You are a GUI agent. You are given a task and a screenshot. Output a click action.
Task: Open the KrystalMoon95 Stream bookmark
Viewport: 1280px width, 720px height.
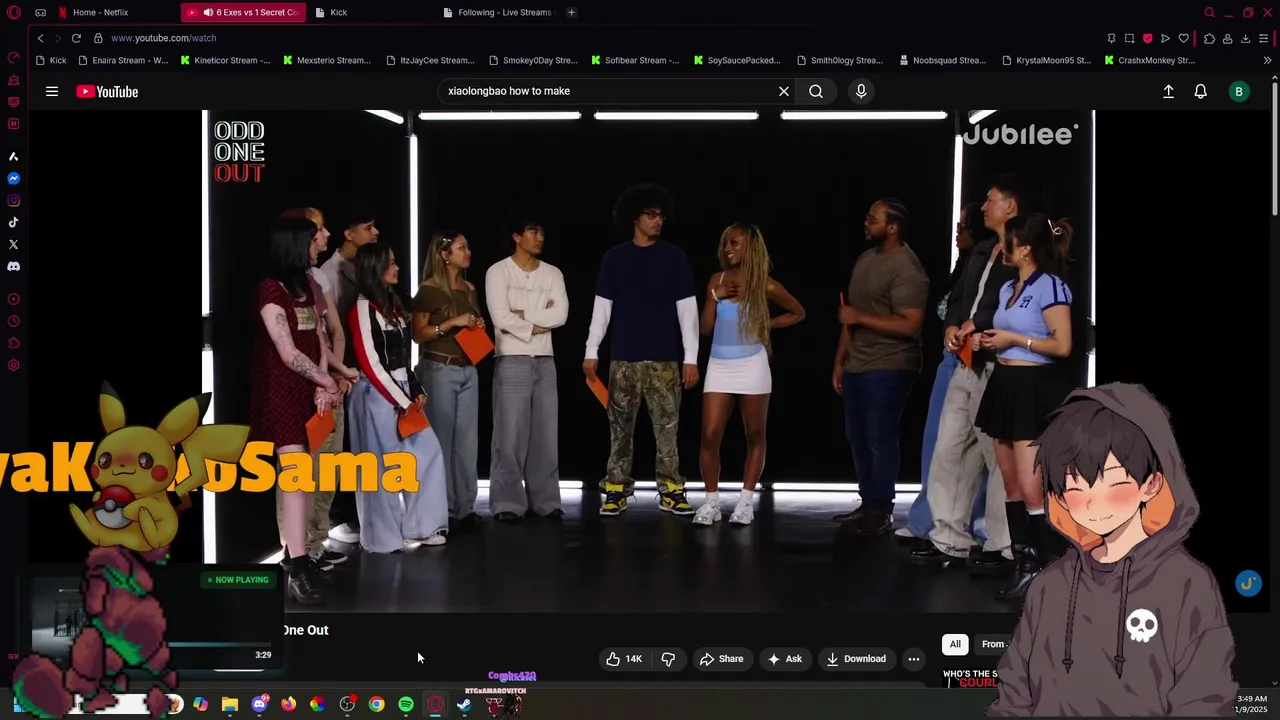(1045, 60)
